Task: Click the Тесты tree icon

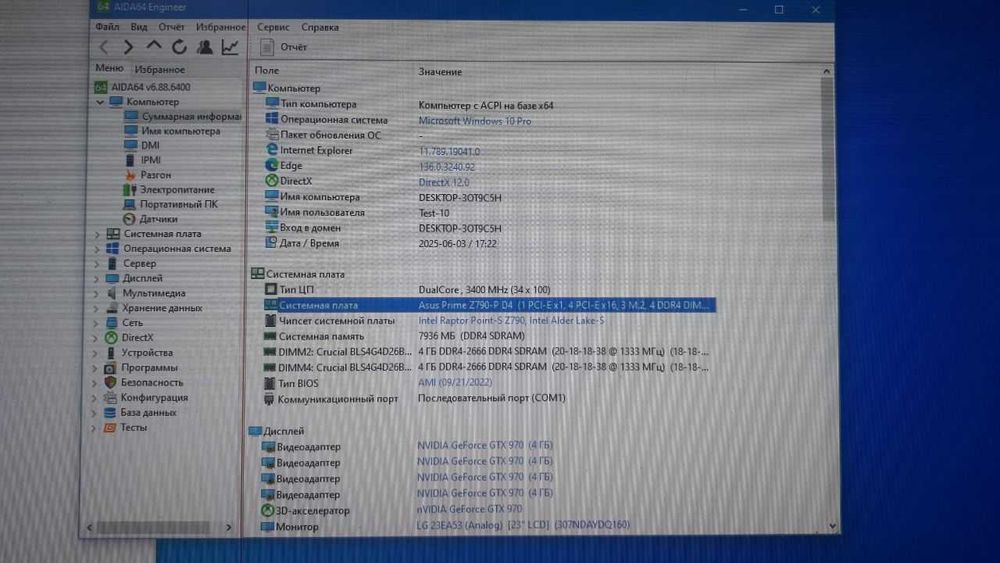Action: [109, 428]
